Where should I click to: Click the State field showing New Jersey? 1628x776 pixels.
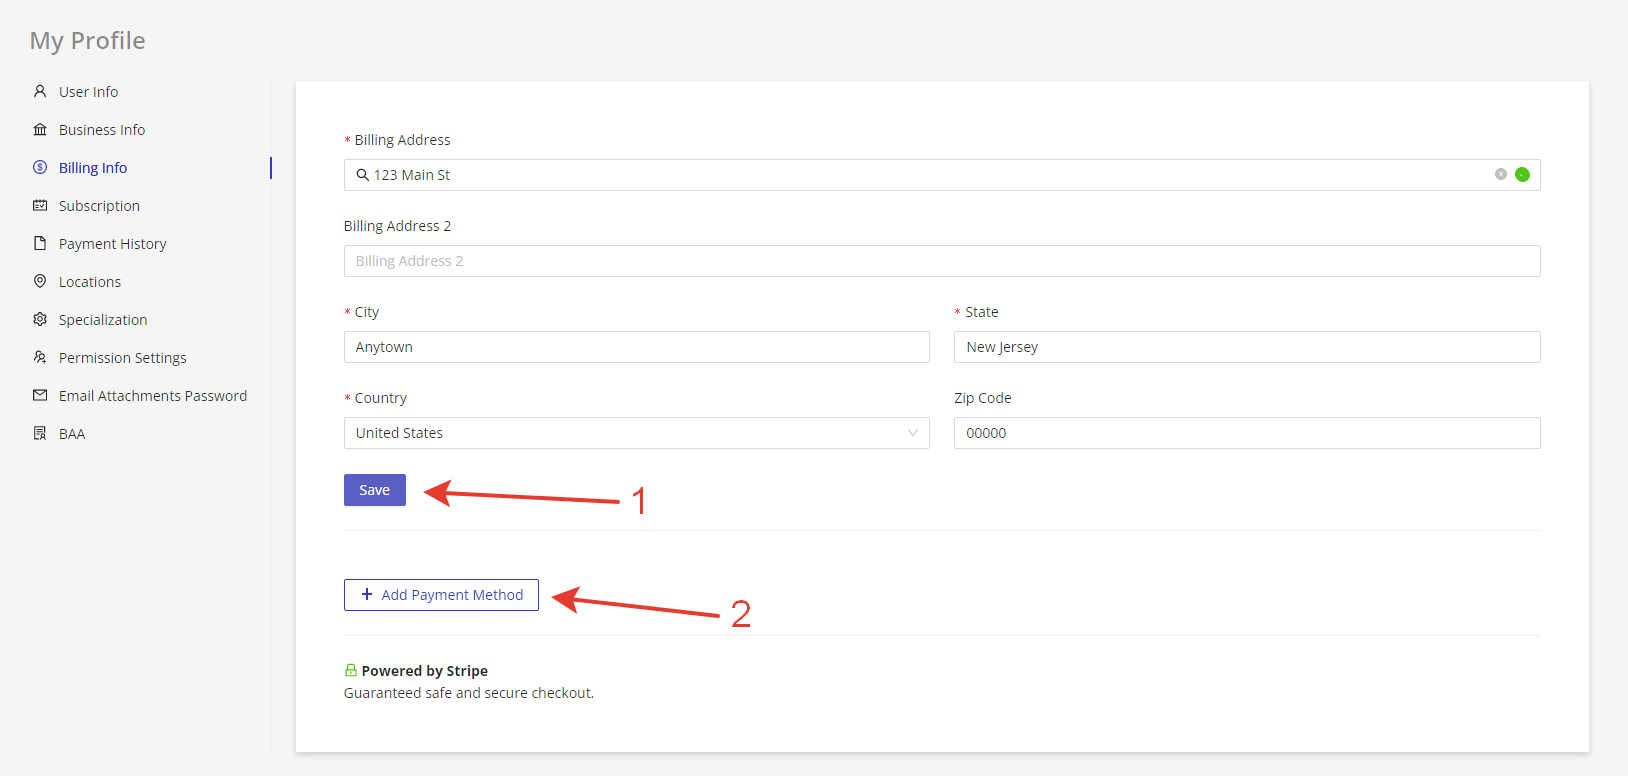pos(1246,347)
